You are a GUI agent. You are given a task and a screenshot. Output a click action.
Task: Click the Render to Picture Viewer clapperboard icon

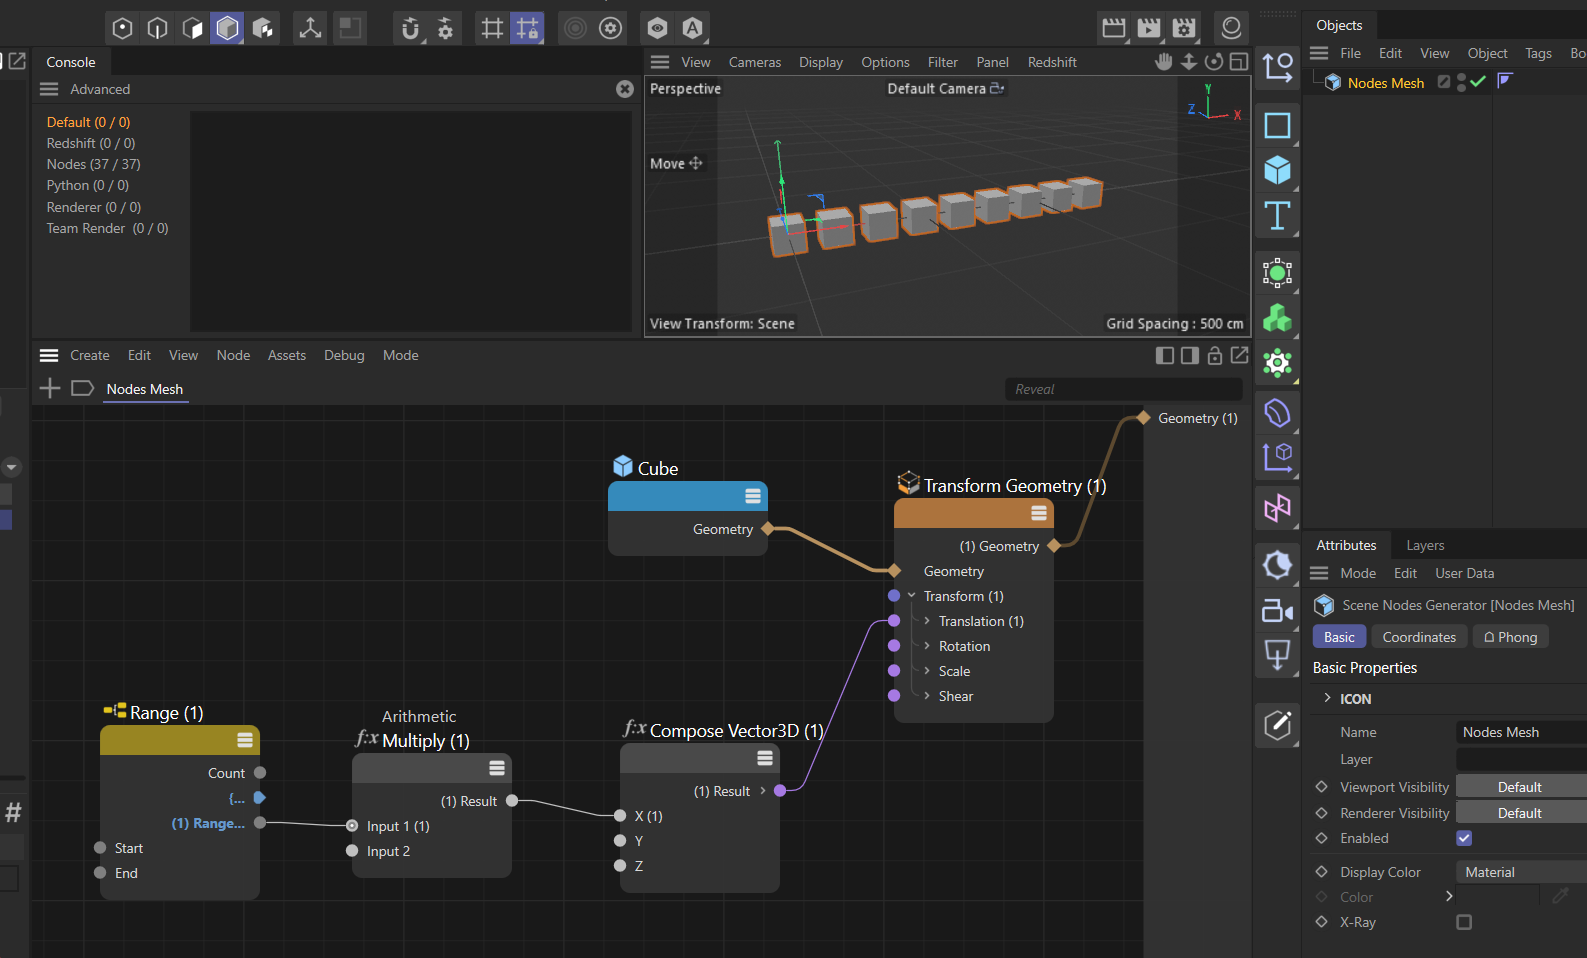tap(1149, 28)
